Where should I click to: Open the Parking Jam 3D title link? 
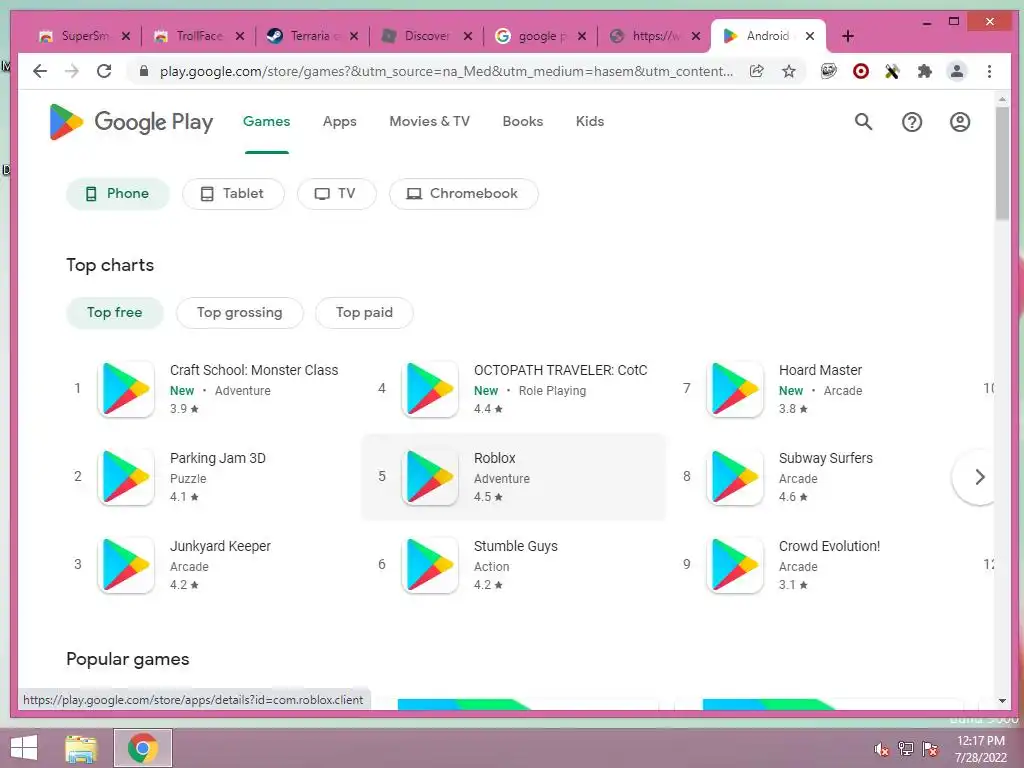point(217,458)
